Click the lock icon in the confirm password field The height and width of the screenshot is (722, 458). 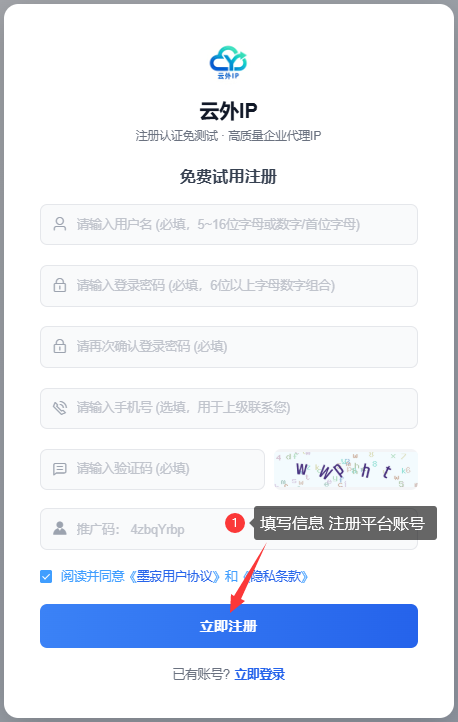pyautogui.click(x=60, y=346)
